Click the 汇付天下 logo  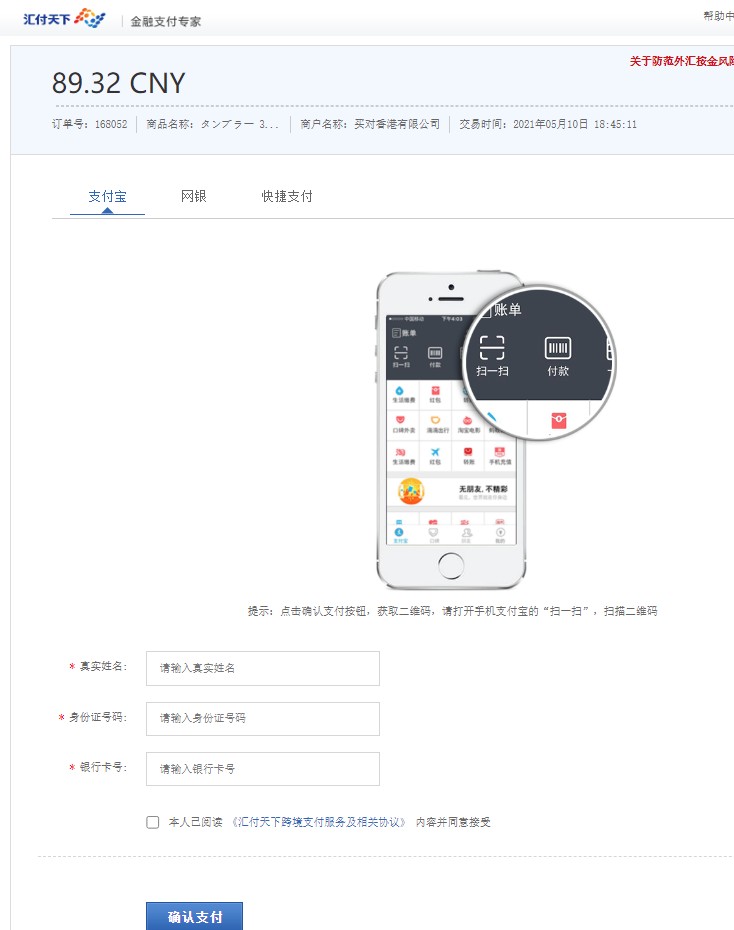point(64,18)
